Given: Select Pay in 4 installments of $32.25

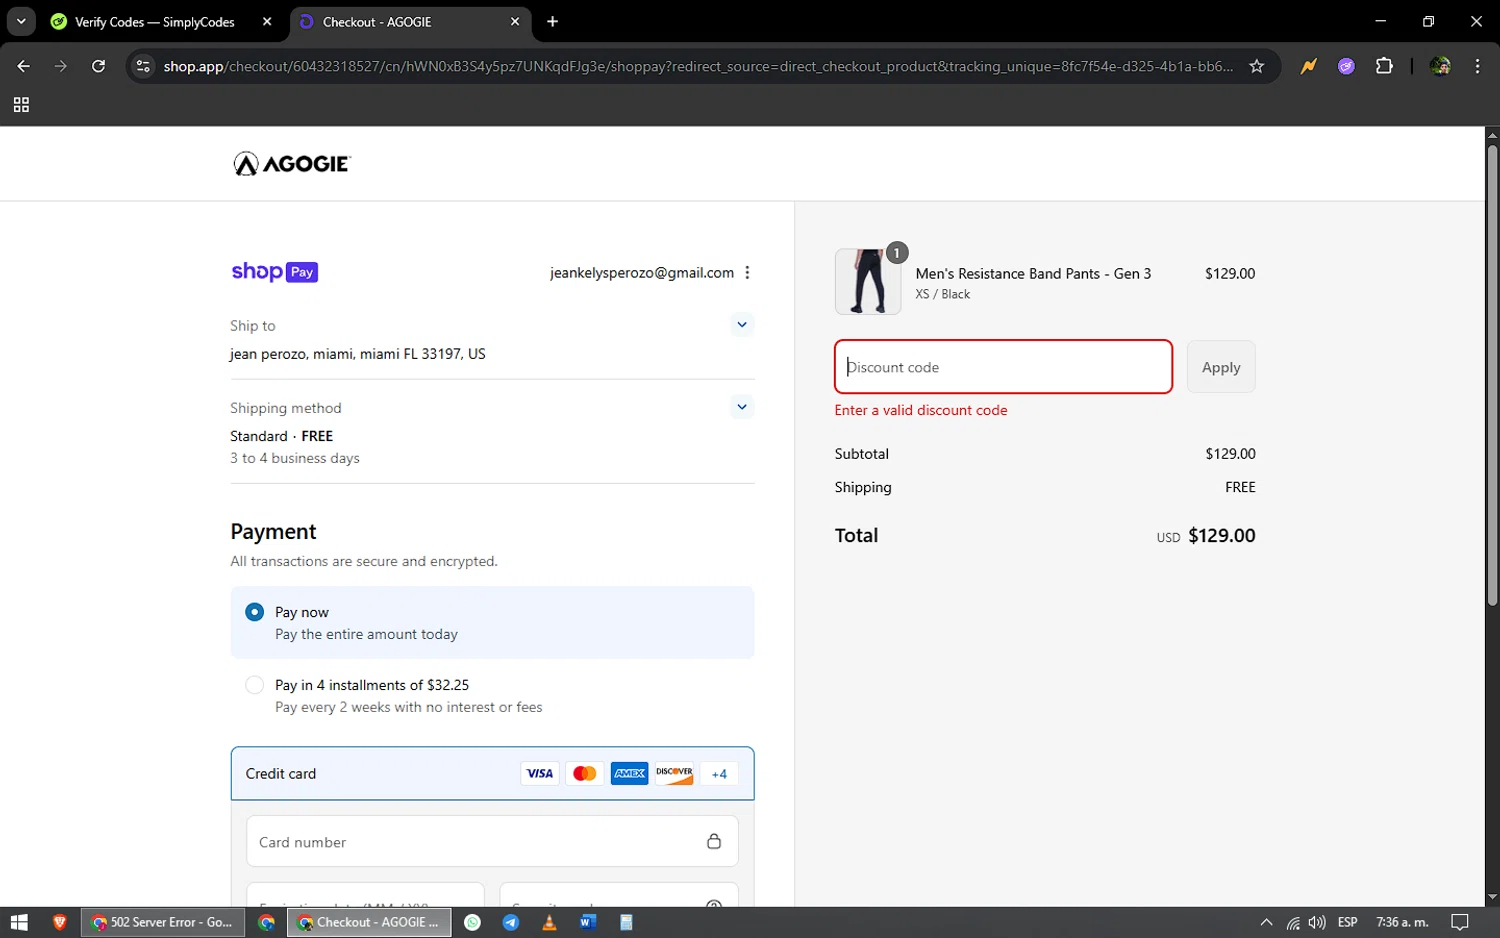Looking at the screenshot, I should pos(492,695).
